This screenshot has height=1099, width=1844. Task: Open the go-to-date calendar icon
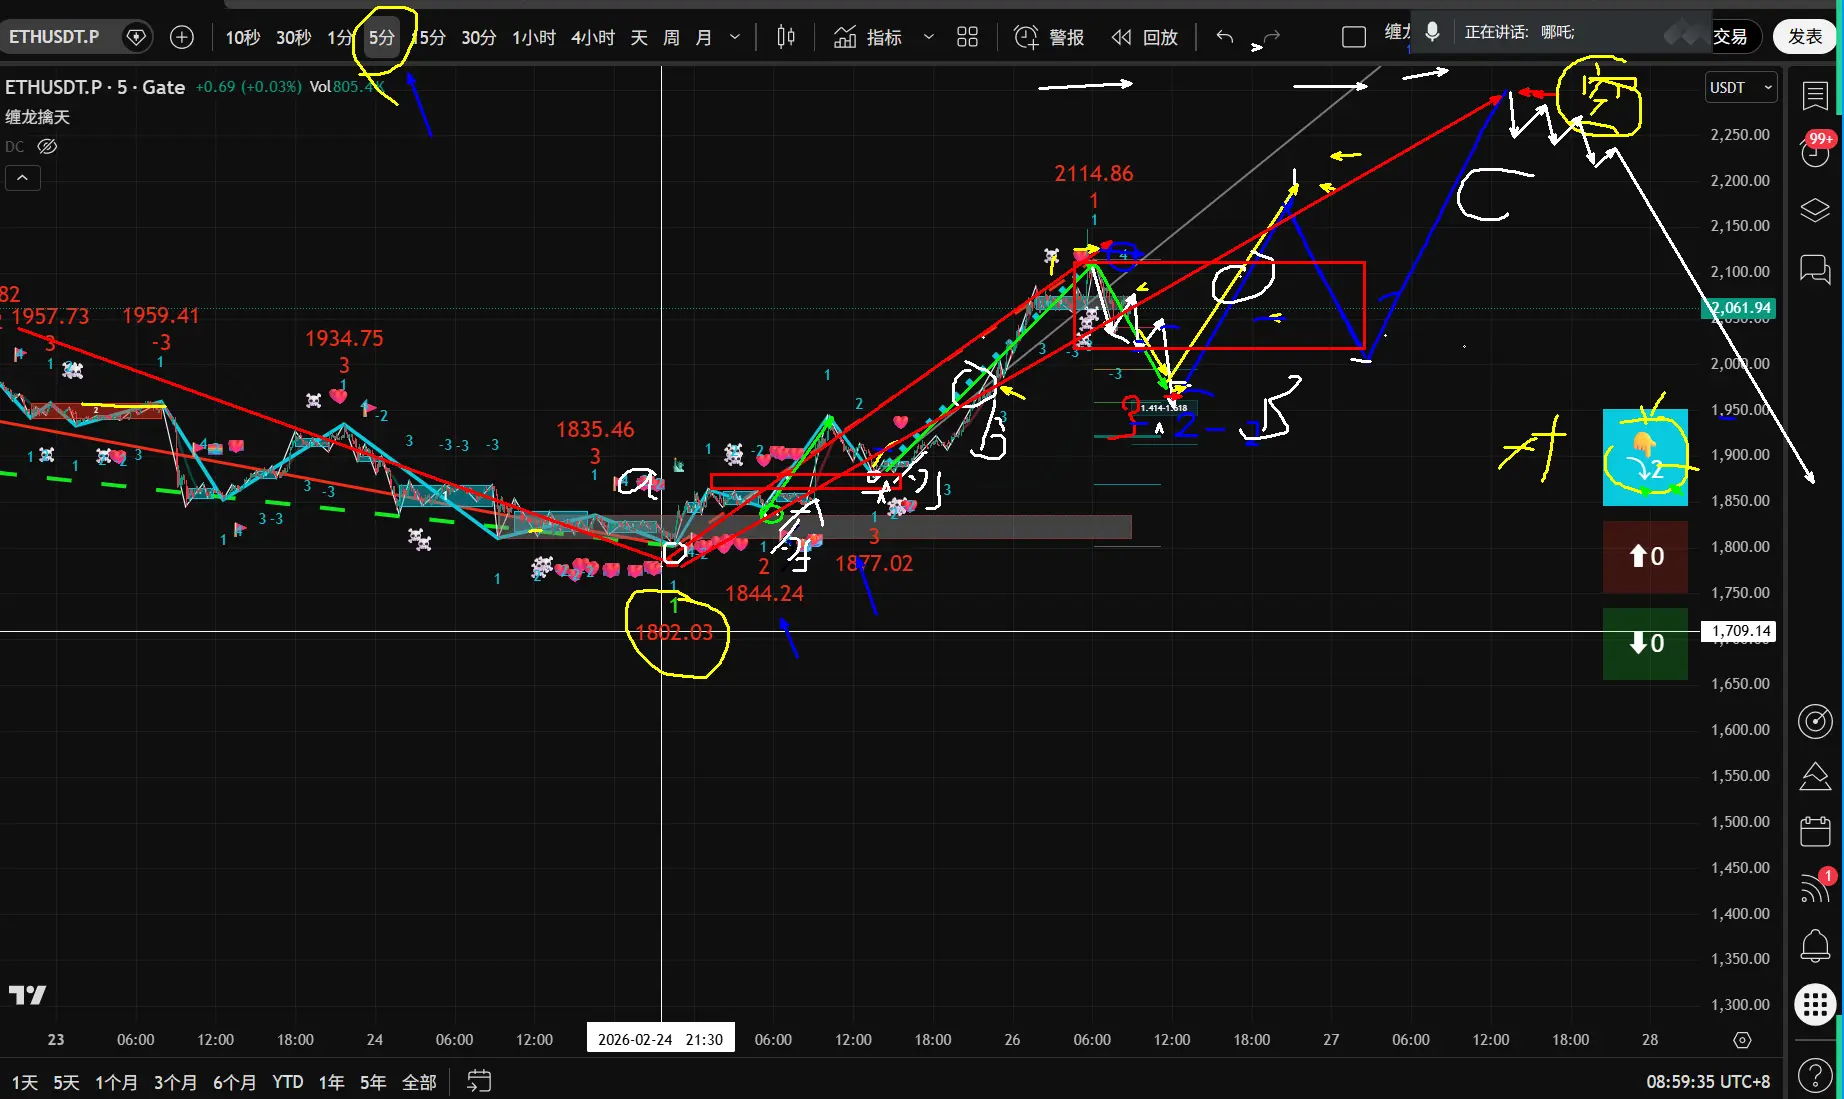479,1081
